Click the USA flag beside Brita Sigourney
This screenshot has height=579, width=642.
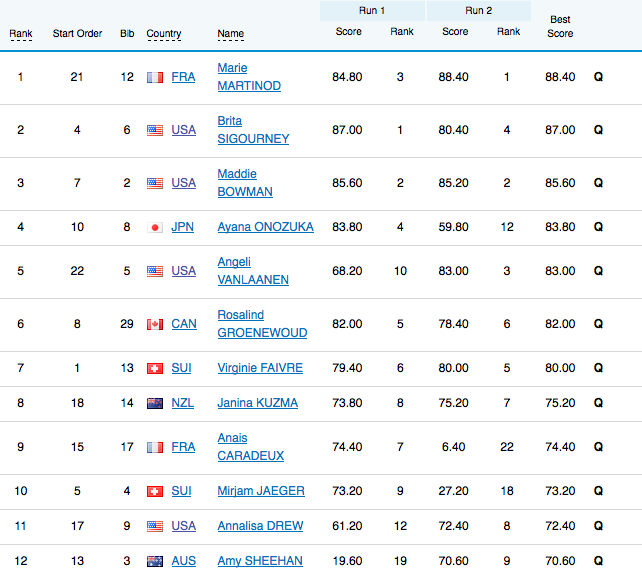click(x=155, y=130)
